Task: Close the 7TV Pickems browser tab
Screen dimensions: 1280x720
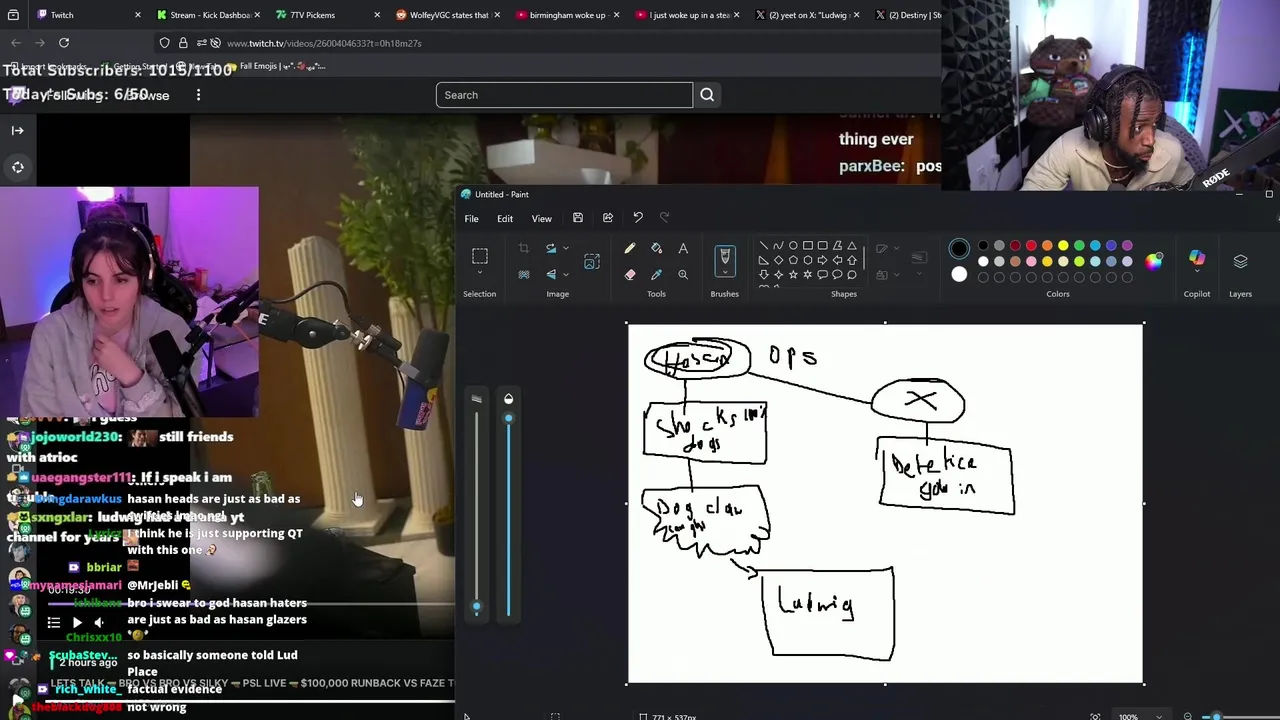Action: pos(377,15)
